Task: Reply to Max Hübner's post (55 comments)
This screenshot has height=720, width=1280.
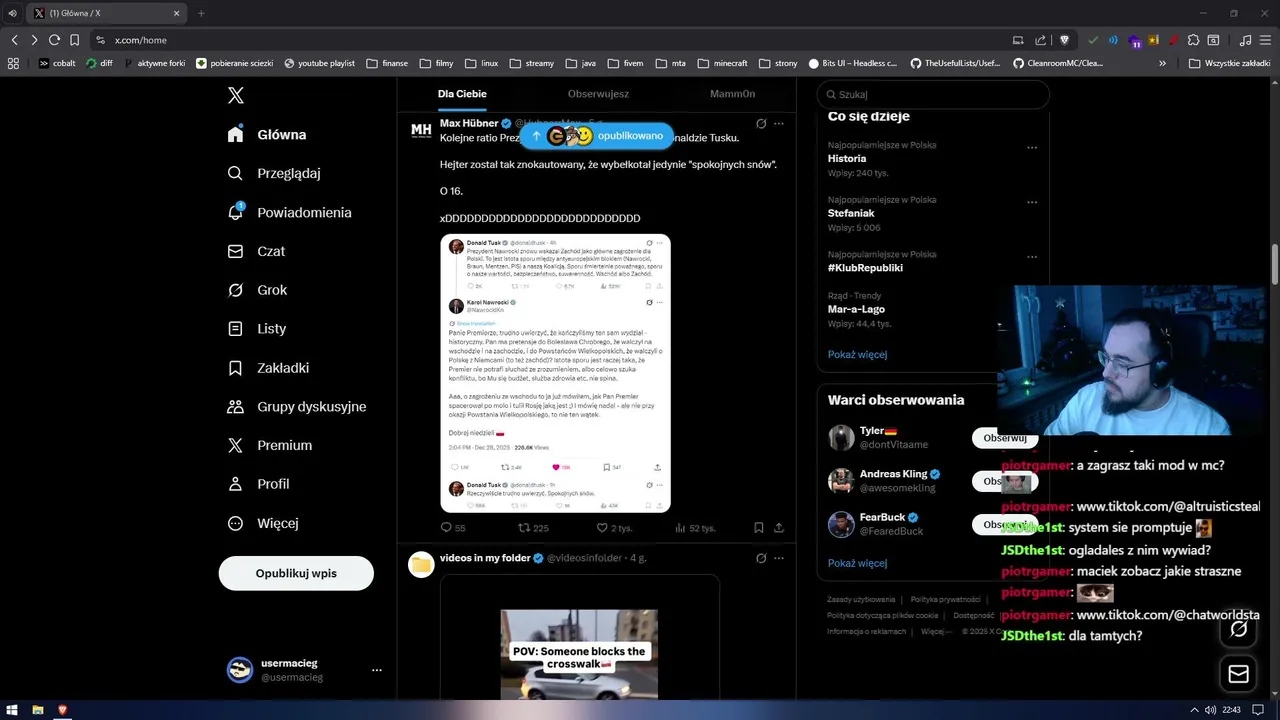Action: [453, 528]
